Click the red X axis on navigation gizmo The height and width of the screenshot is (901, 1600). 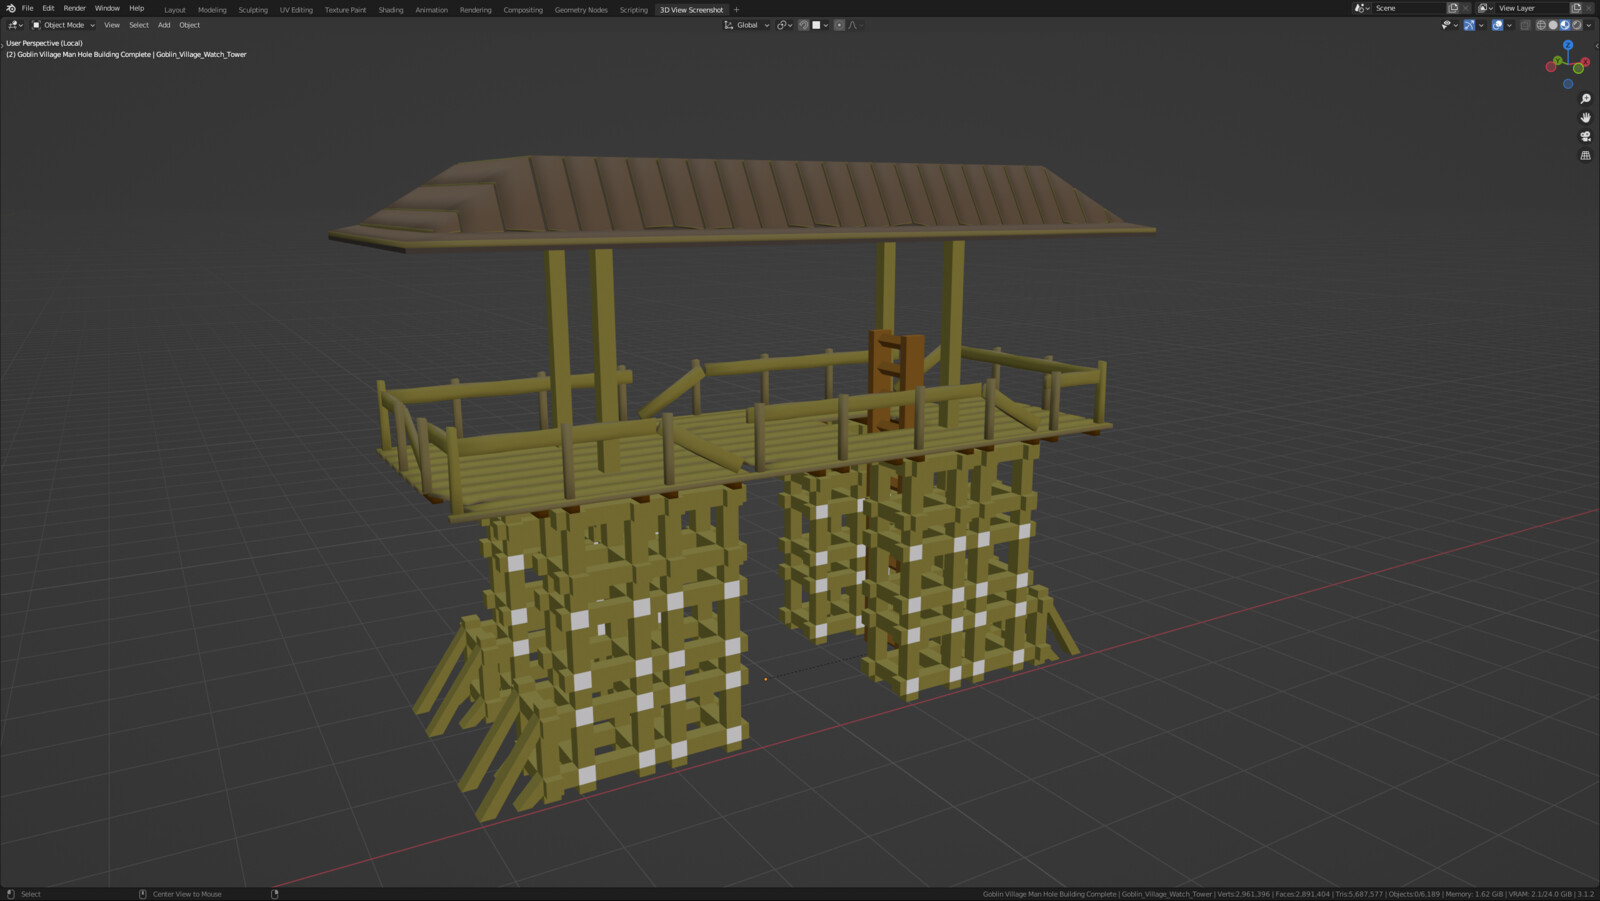(1585, 62)
